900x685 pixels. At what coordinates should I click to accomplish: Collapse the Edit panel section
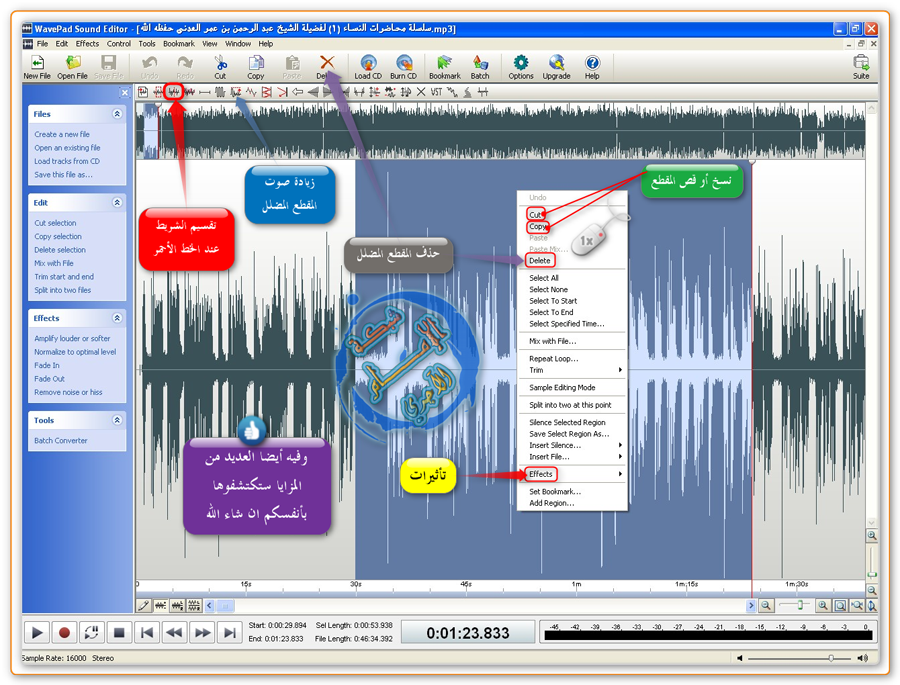(117, 202)
